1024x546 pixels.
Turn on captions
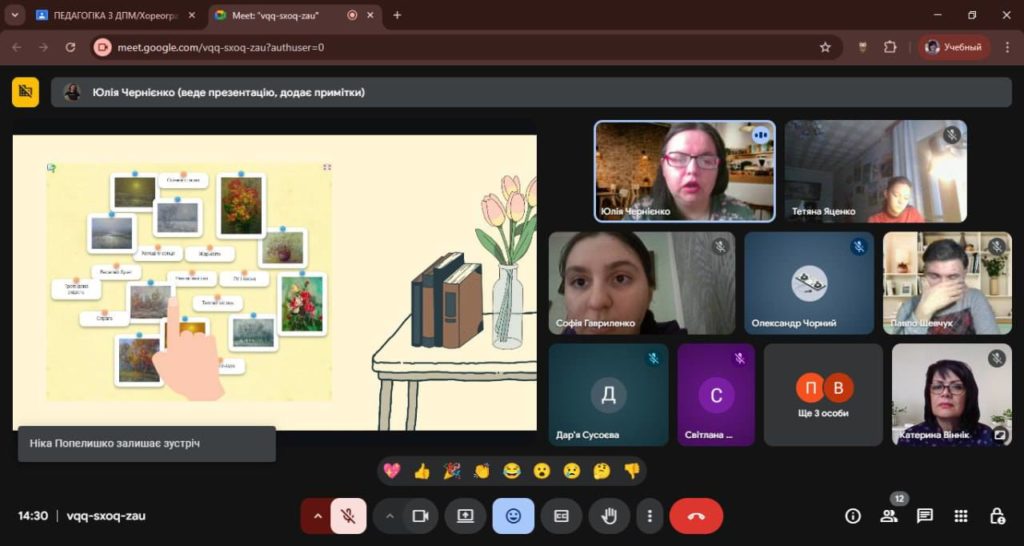click(x=561, y=516)
